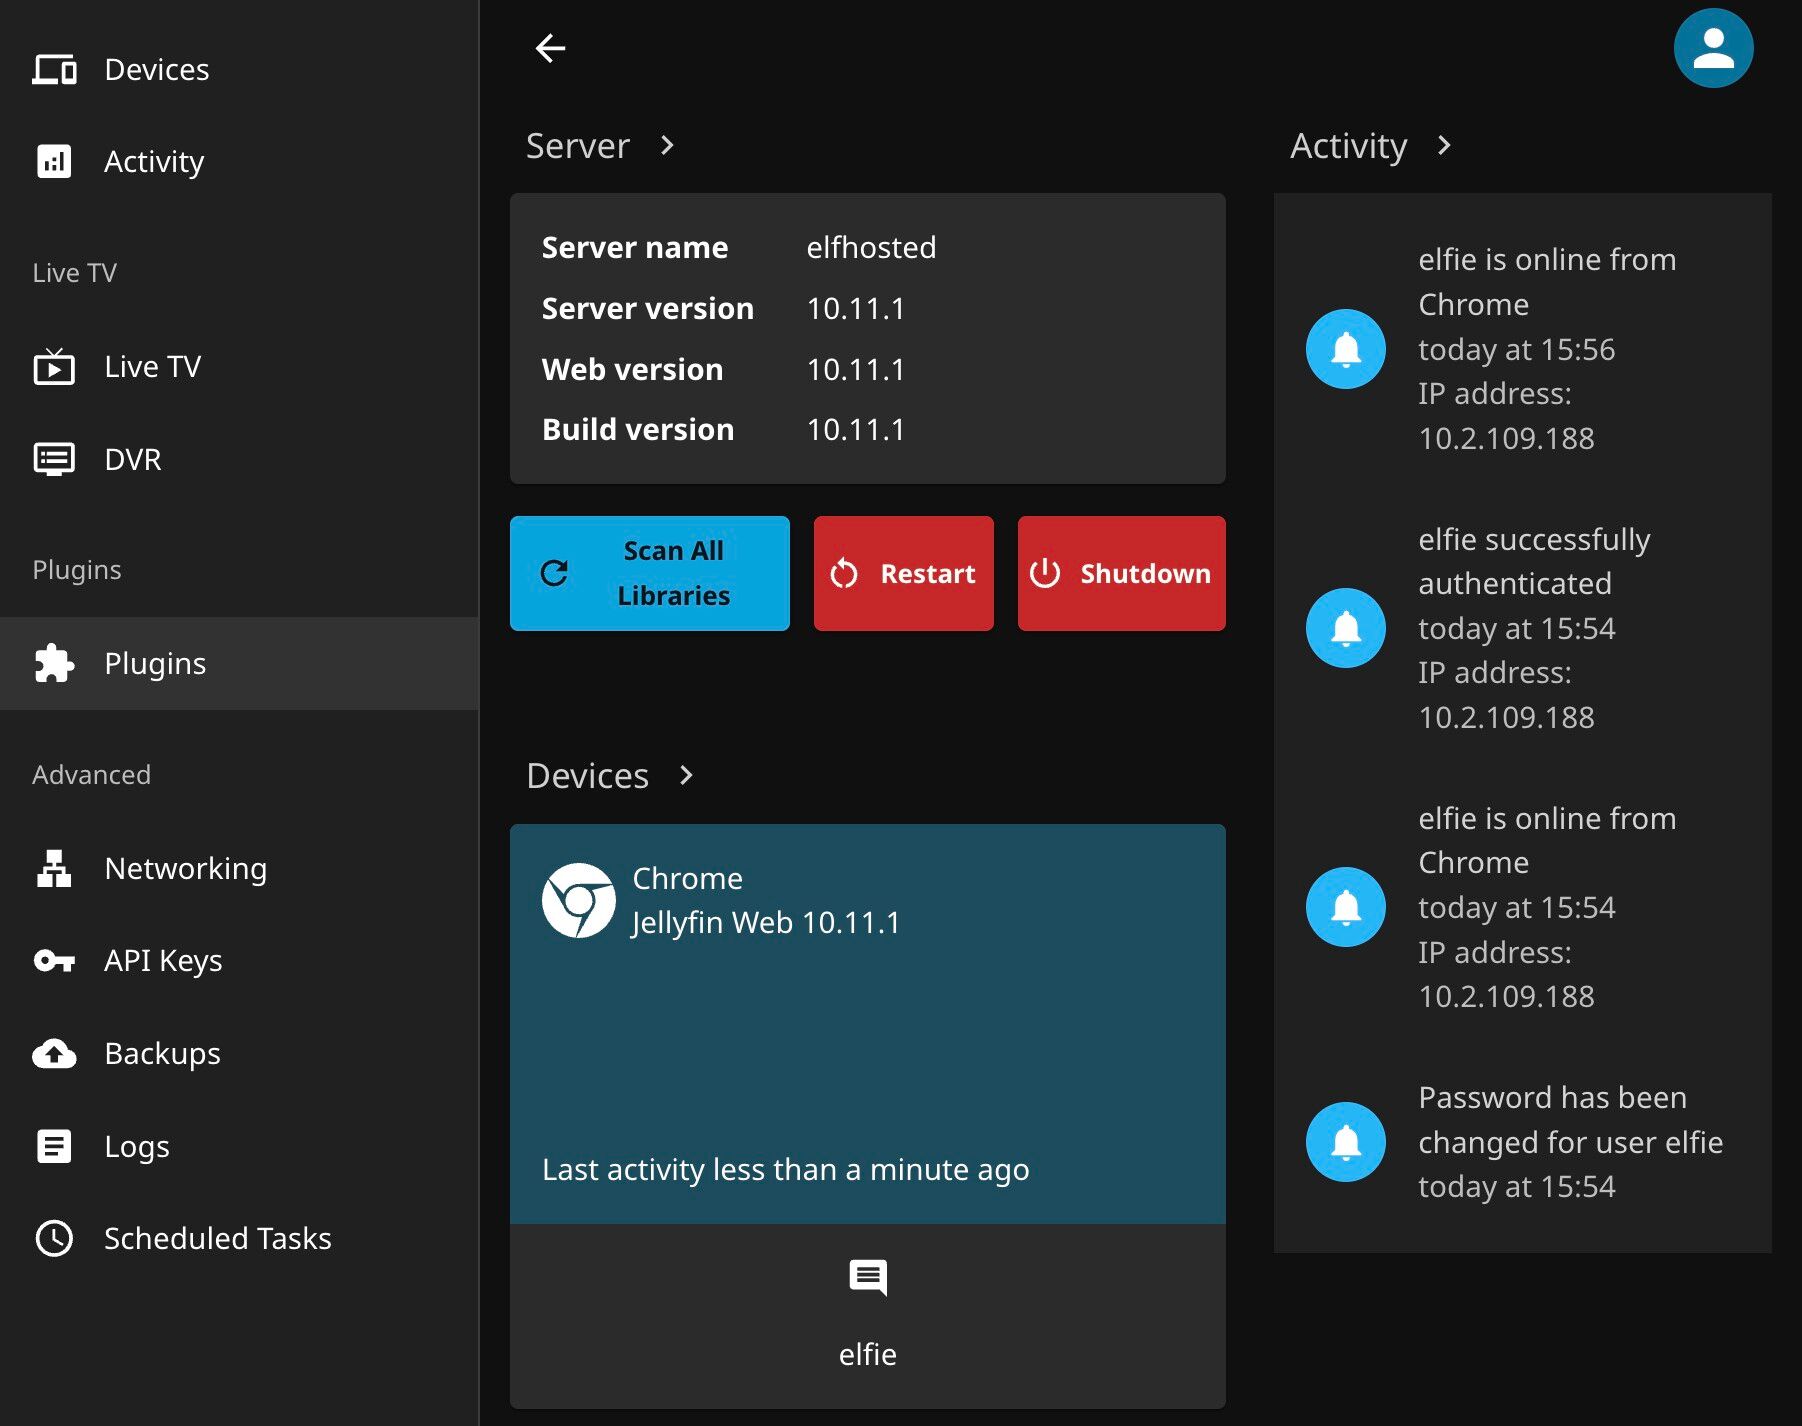Click 'today at 15:56' timestamp
Screen dimensions: 1802x1426
coord(1516,349)
